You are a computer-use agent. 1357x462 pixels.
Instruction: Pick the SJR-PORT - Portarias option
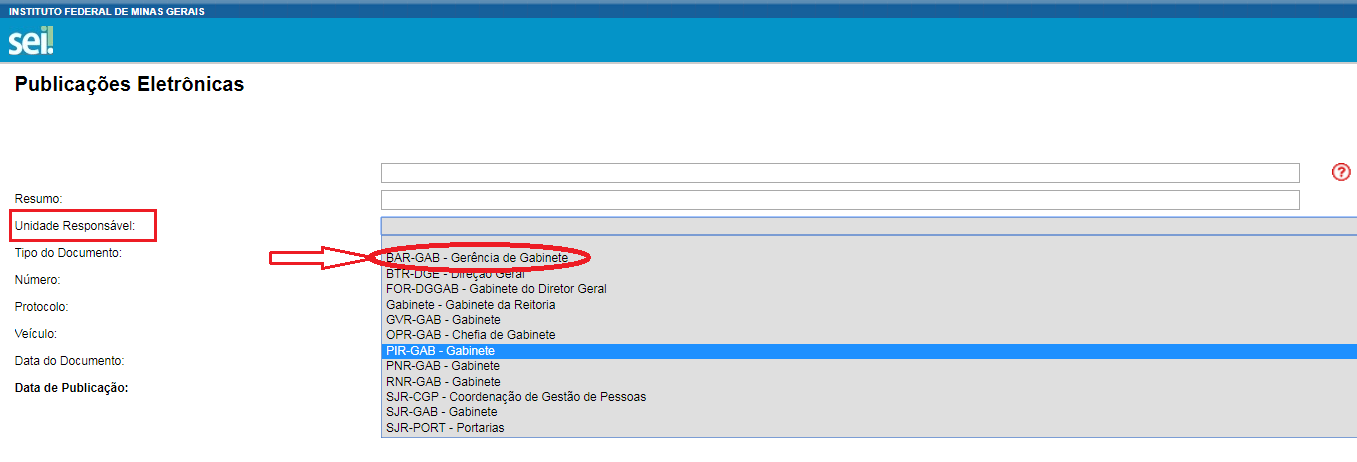pos(445,428)
